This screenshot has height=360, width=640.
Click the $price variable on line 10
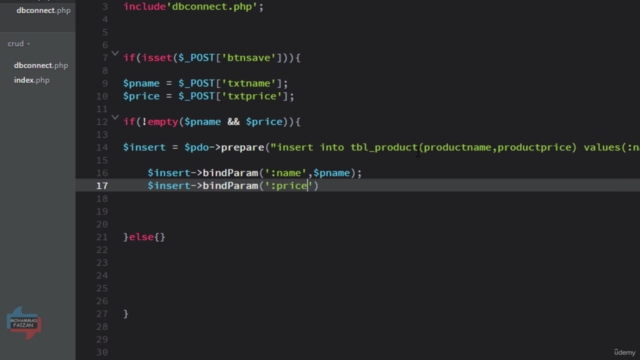141,96
